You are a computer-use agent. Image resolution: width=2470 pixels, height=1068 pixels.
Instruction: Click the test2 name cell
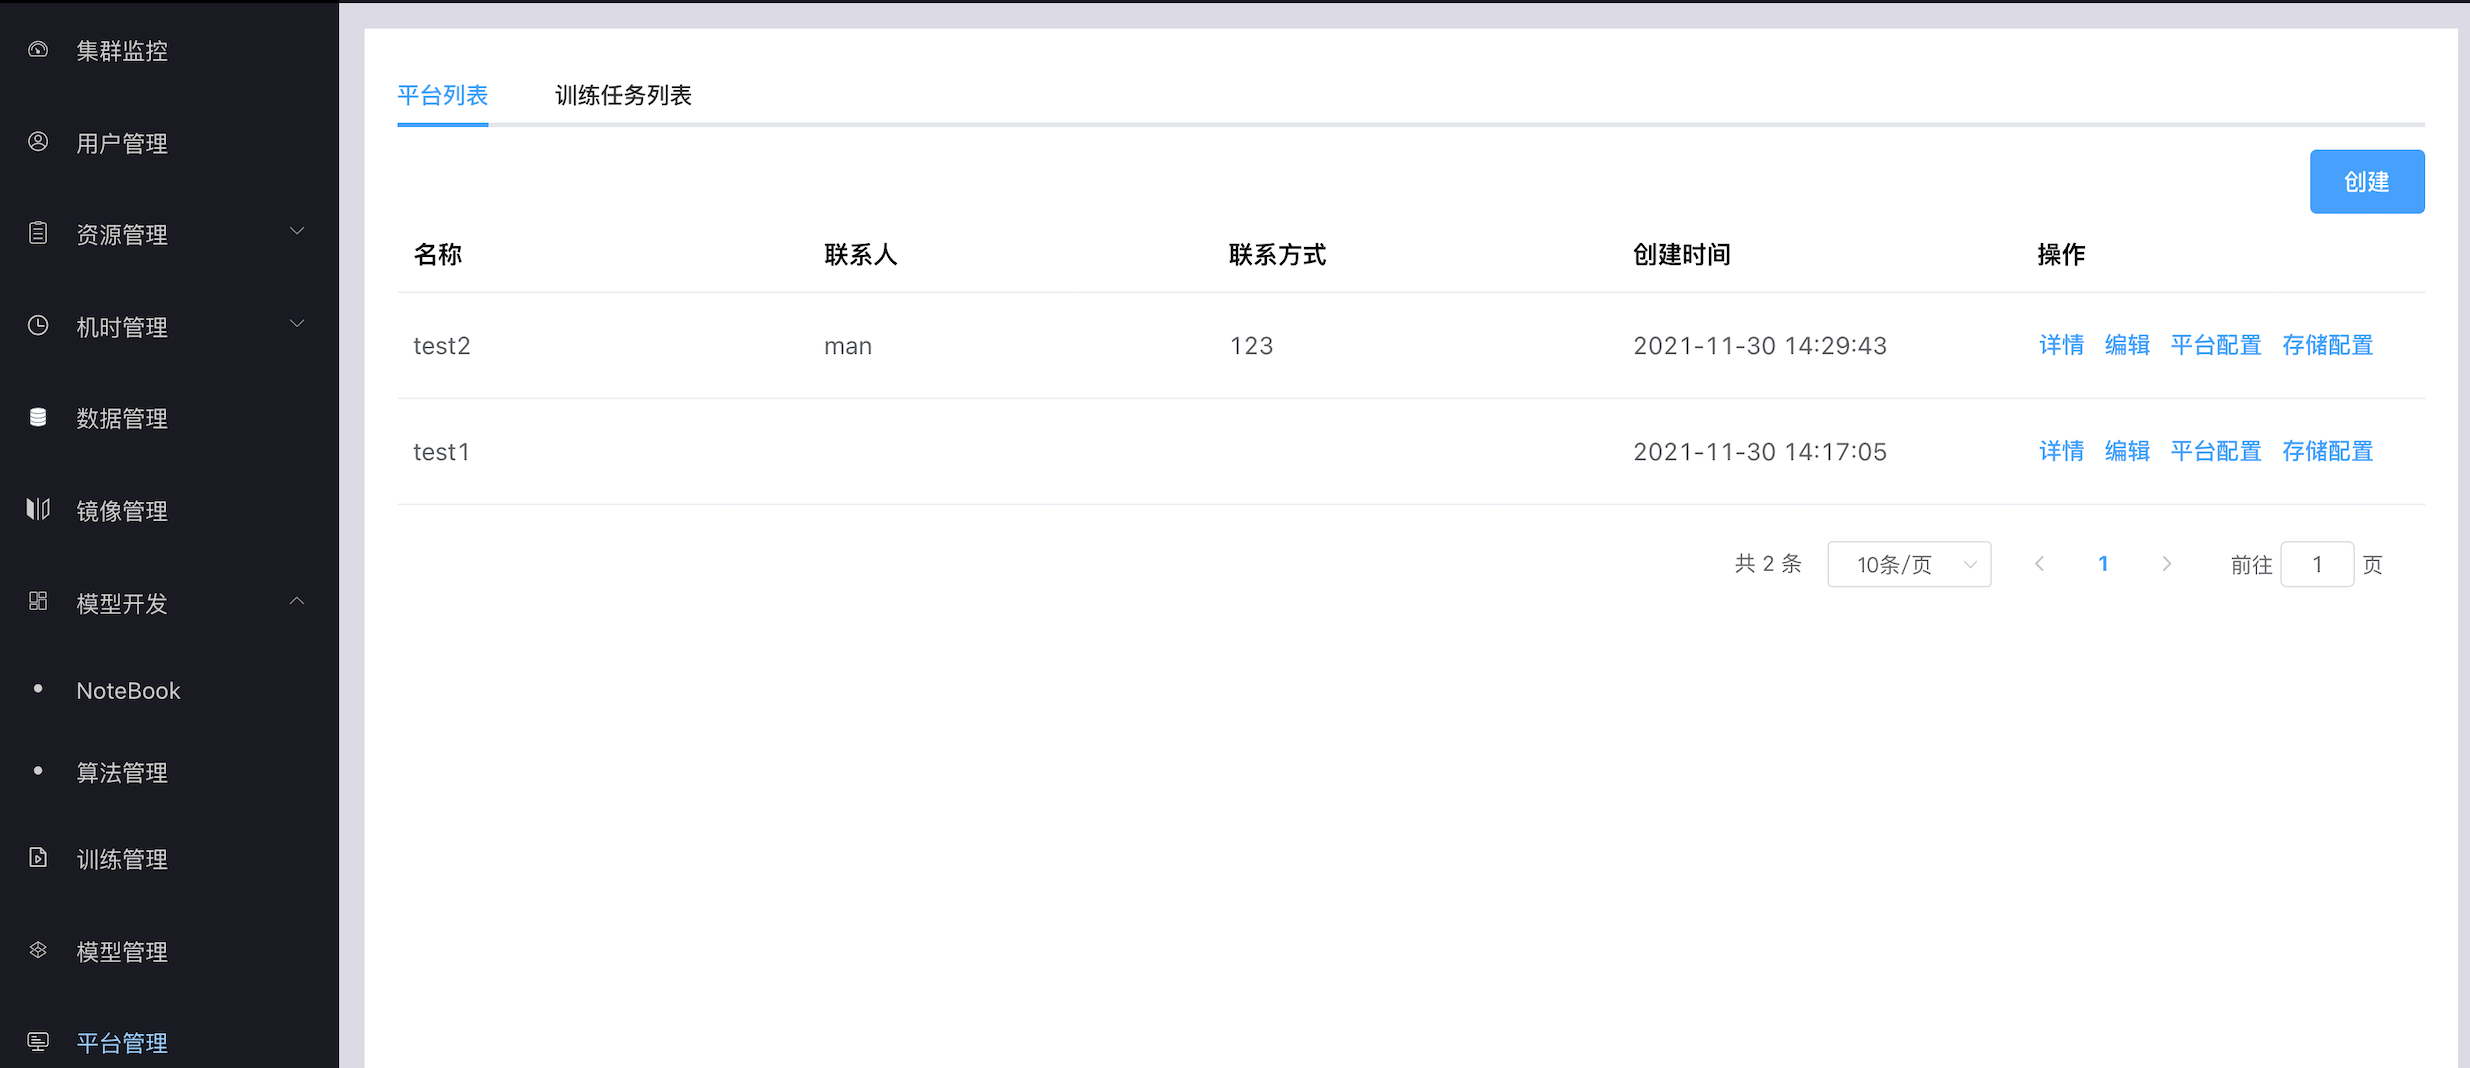tap(442, 346)
